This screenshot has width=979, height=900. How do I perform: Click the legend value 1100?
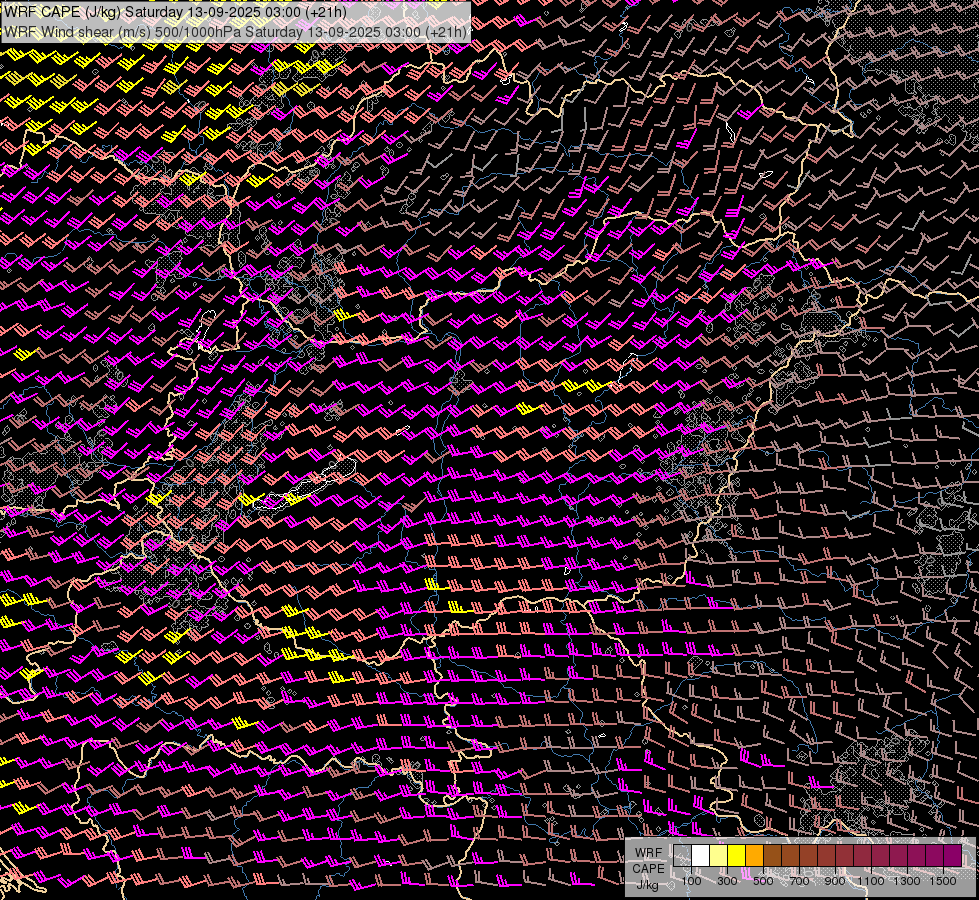click(x=870, y=881)
